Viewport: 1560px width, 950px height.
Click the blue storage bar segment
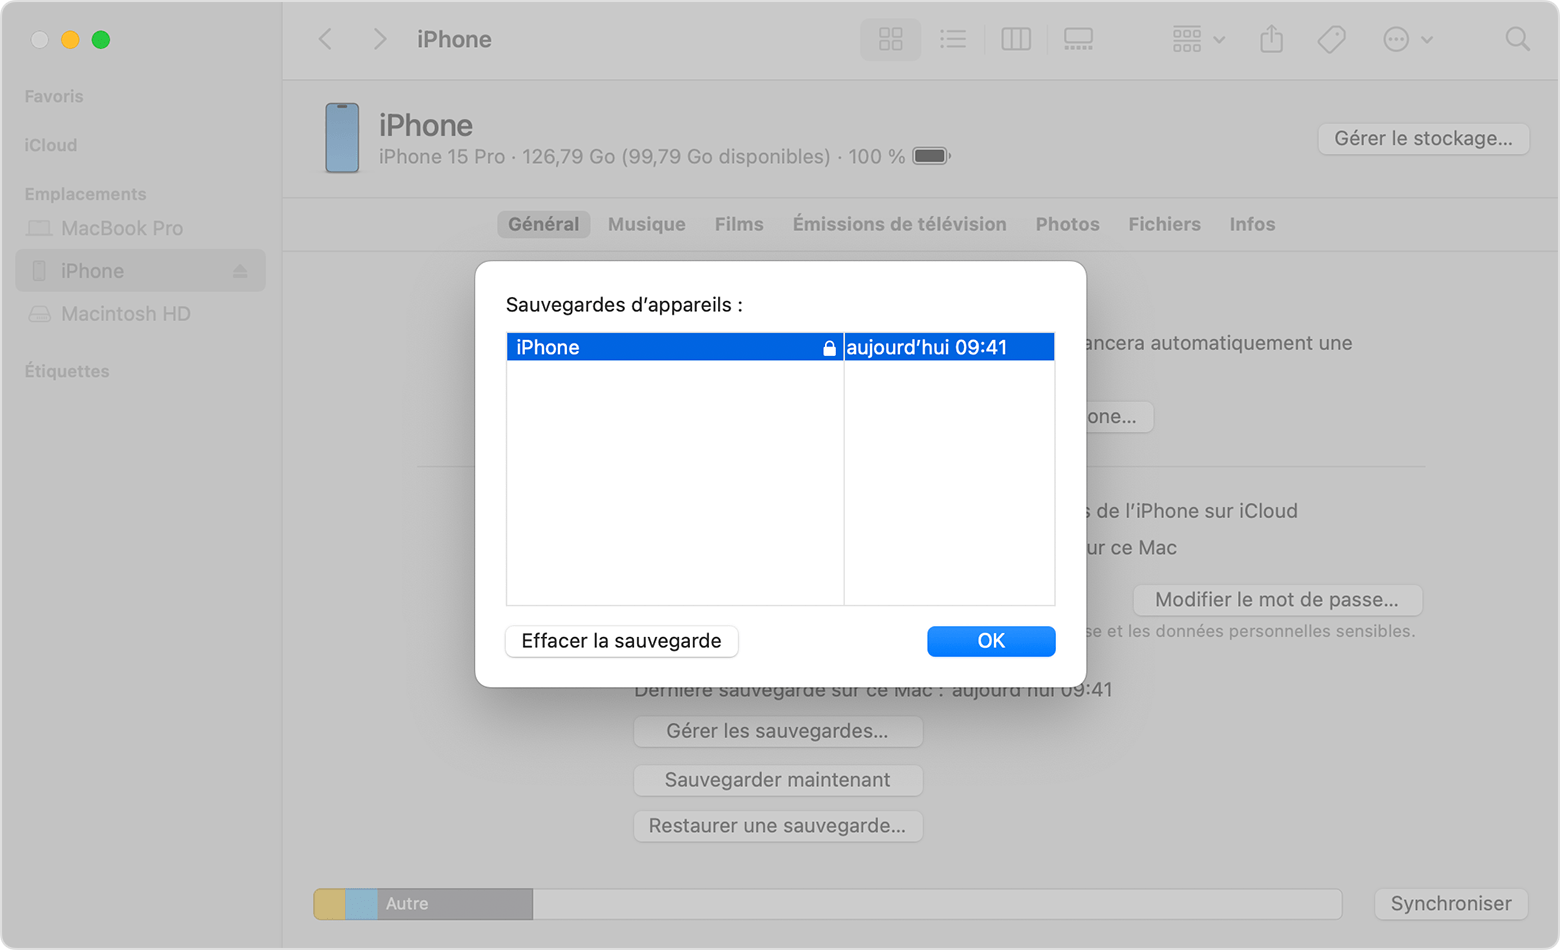point(362,904)
